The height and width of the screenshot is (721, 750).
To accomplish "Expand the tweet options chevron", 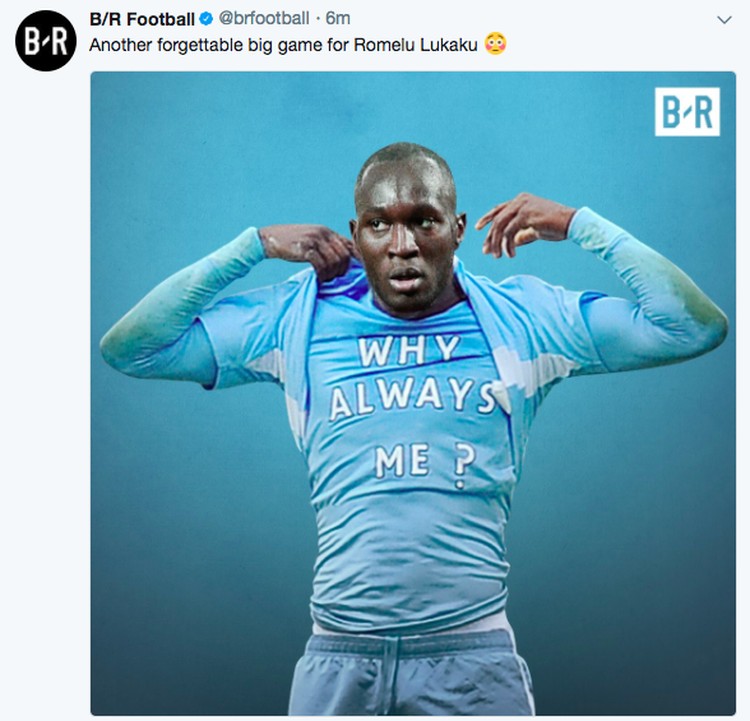I will tap(725, 20).
